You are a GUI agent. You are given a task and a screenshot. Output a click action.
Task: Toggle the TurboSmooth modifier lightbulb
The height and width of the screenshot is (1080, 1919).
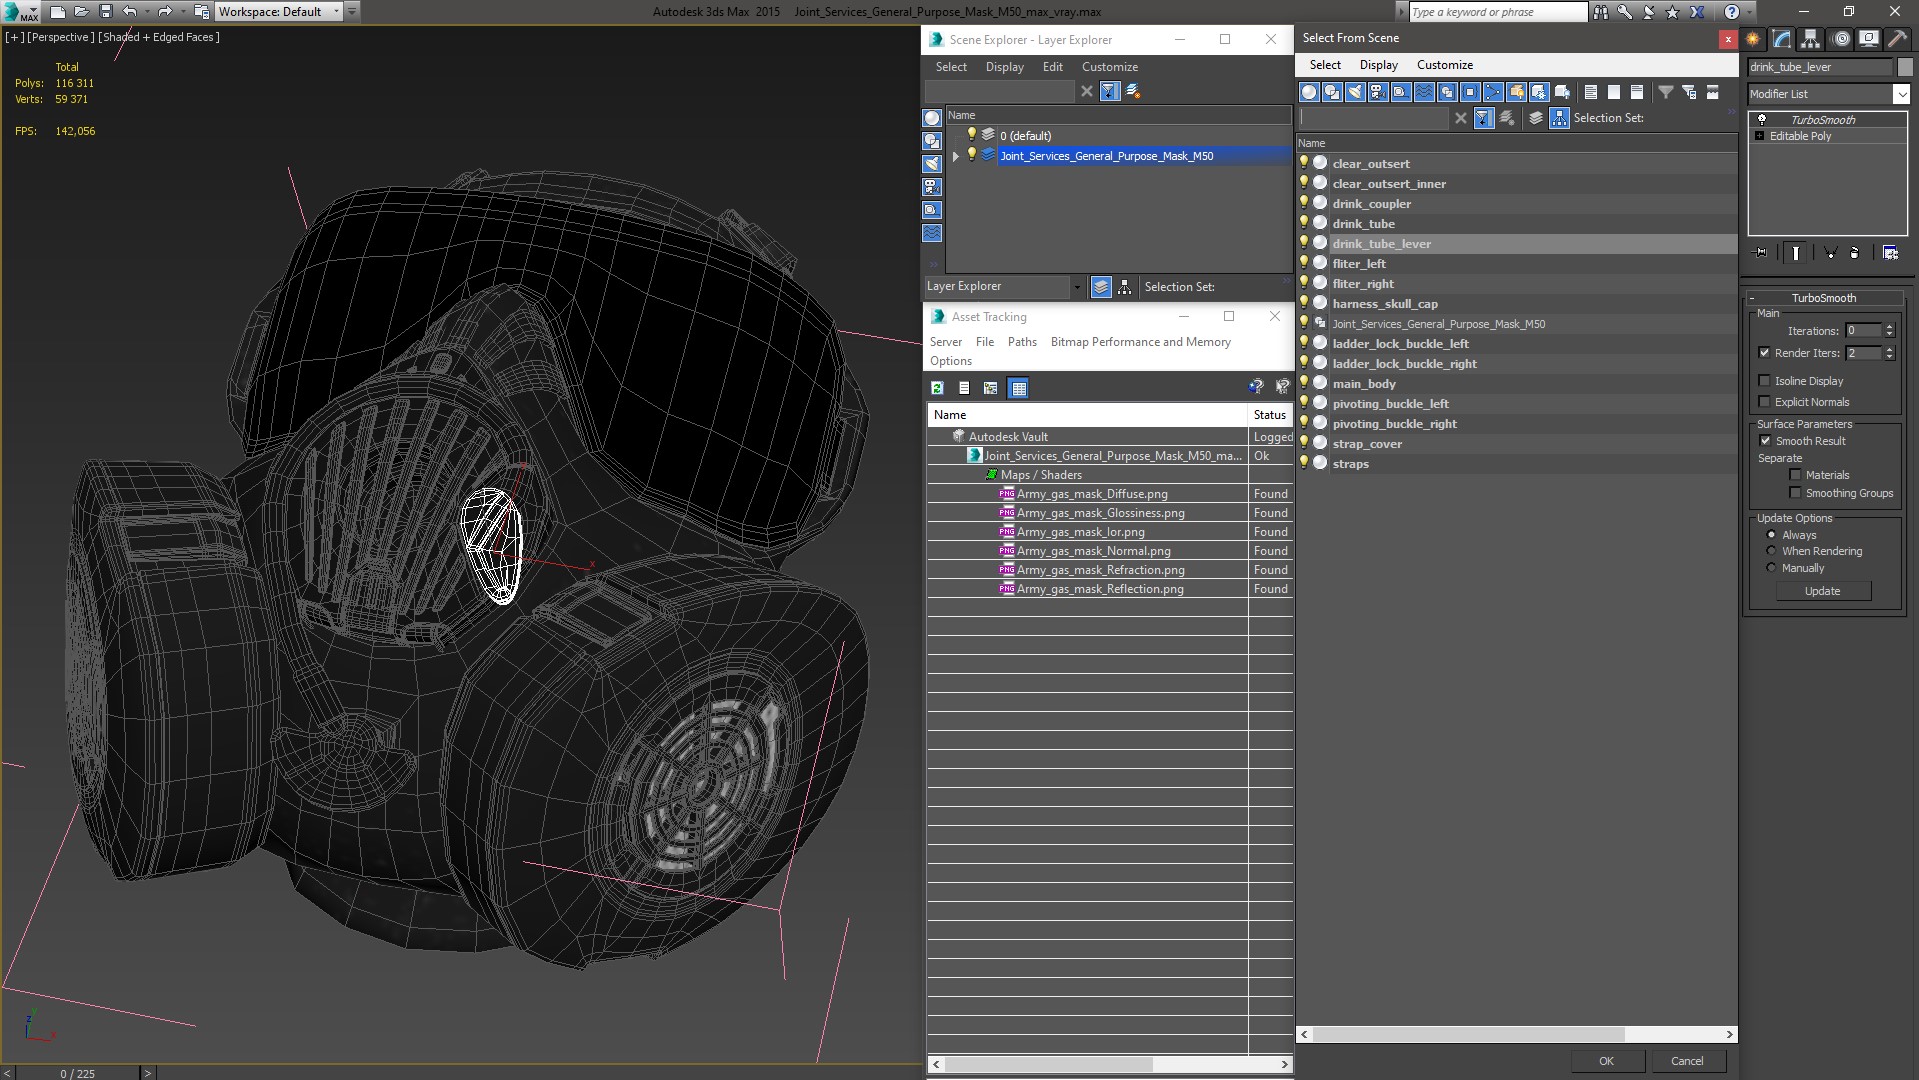pyautogui.click(x=1761, y=120)
